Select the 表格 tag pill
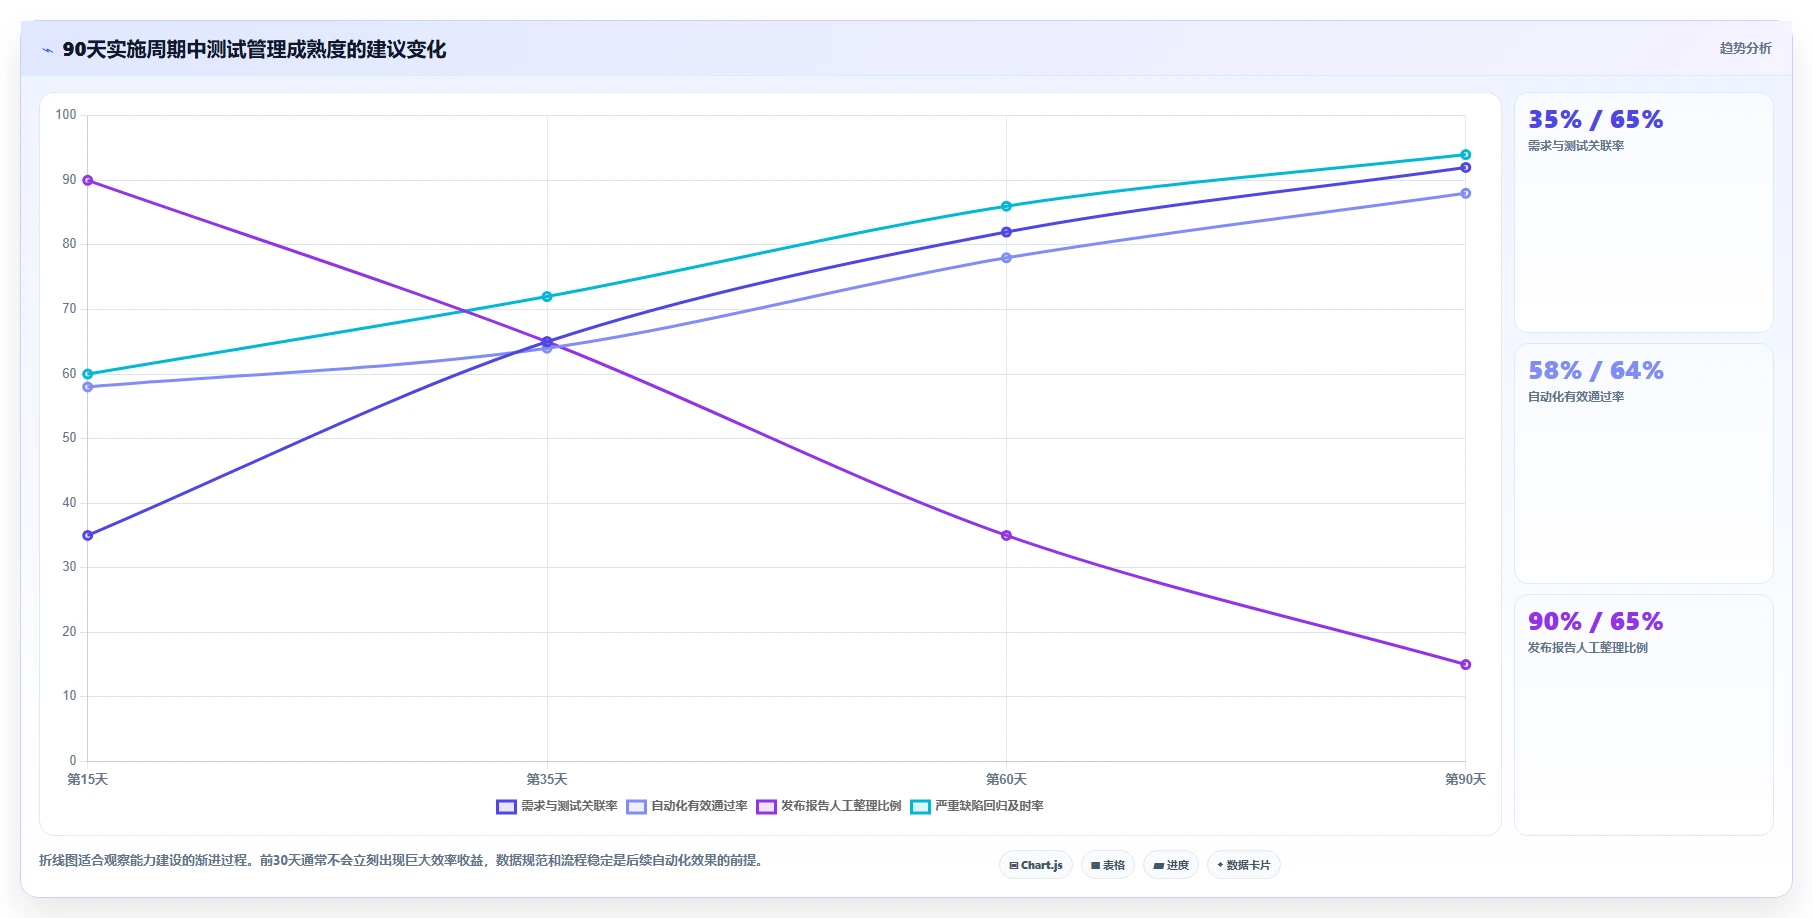This screenshot has height=918, width=1813. click(x=1108, y=865)
